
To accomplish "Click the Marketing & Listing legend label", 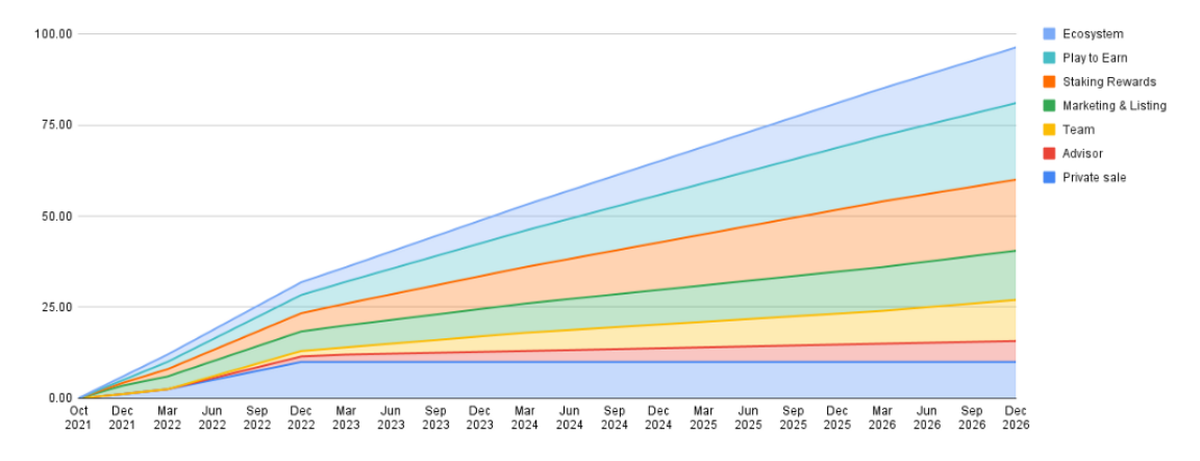I will (x=1114, y=106).
